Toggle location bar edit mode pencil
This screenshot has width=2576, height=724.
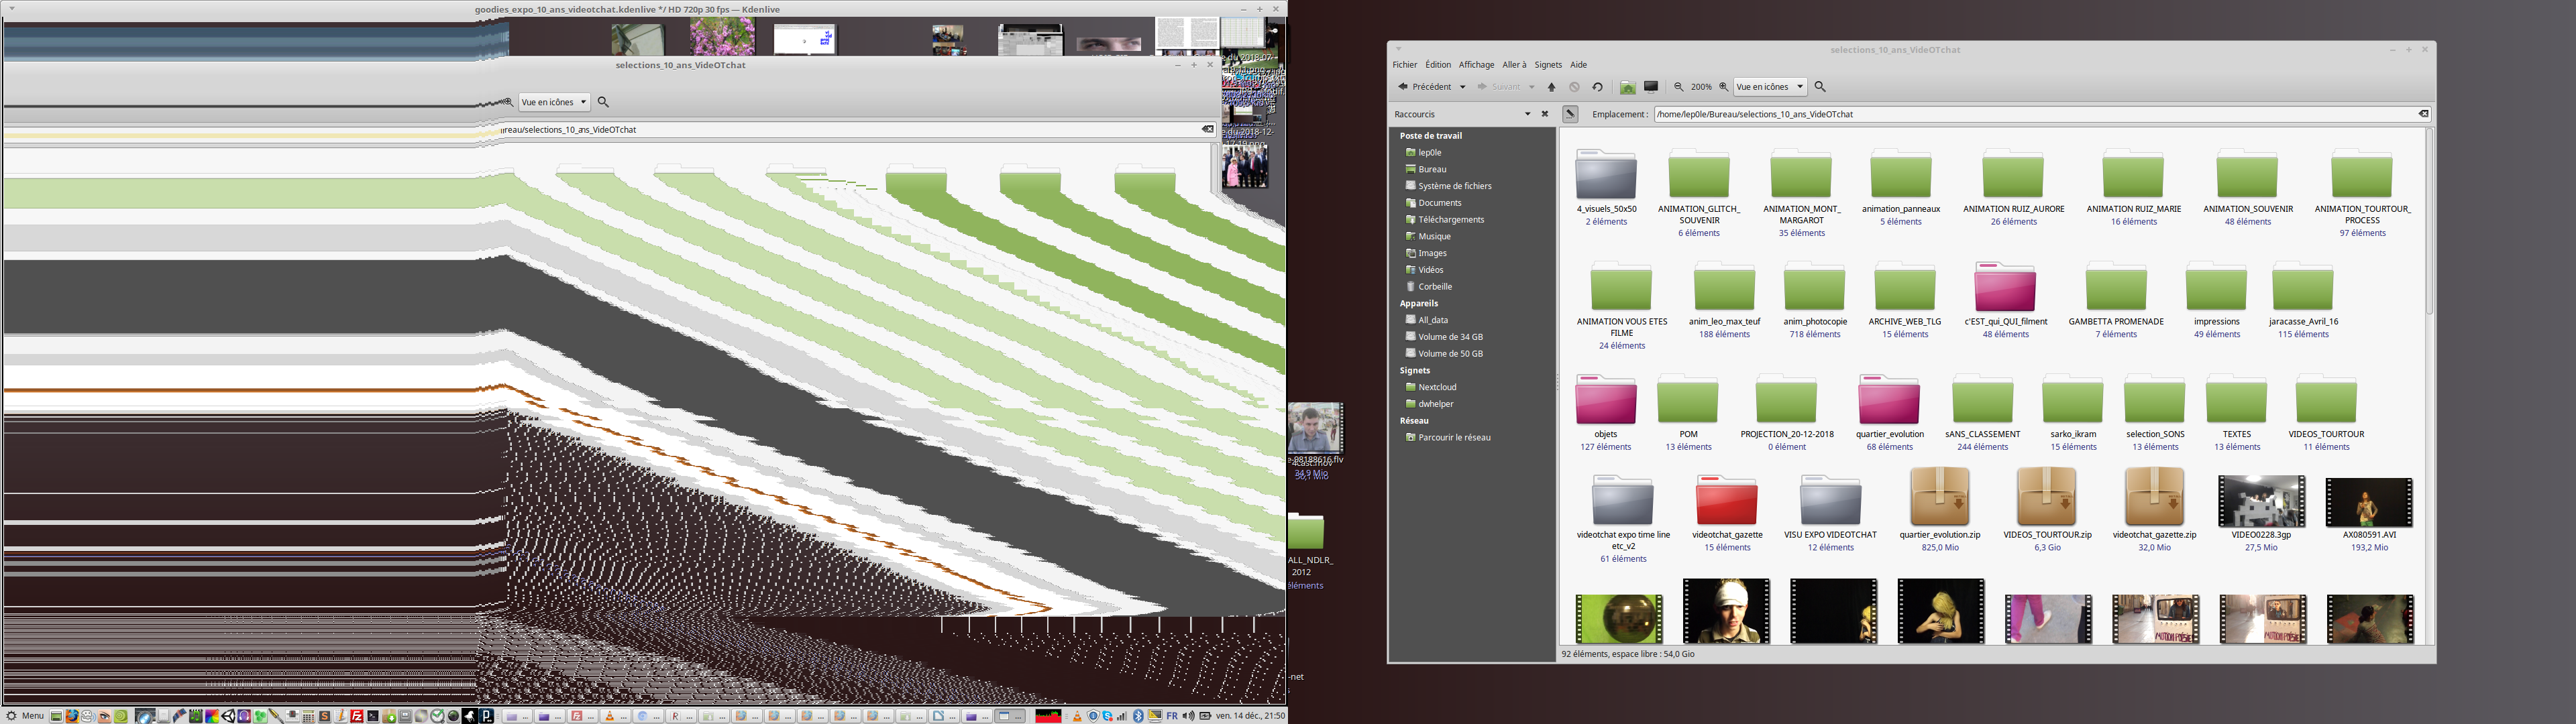[1570, 114]
